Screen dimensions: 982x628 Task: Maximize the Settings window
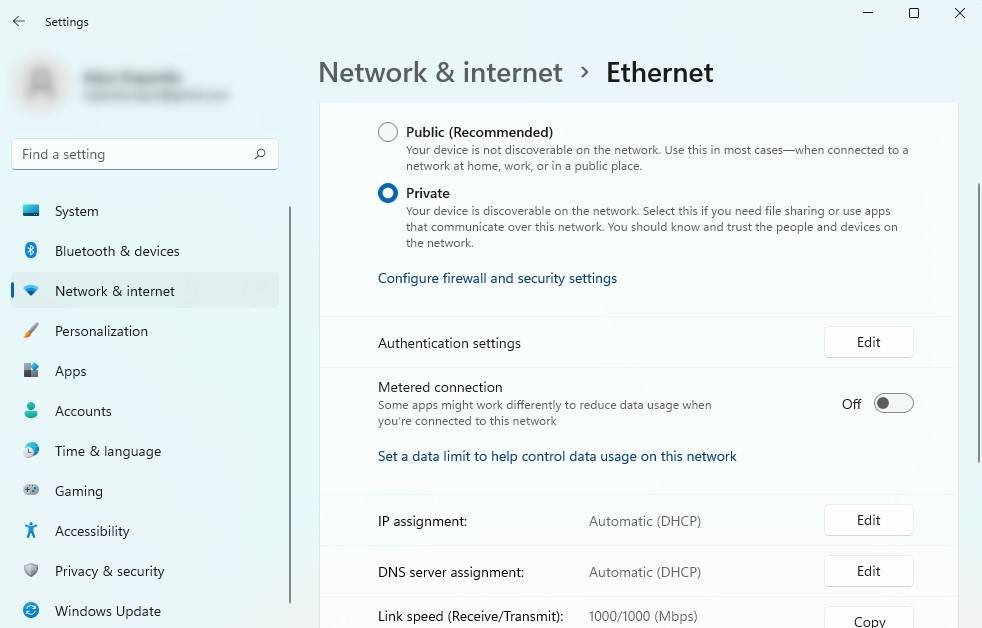tap(914, 13)
